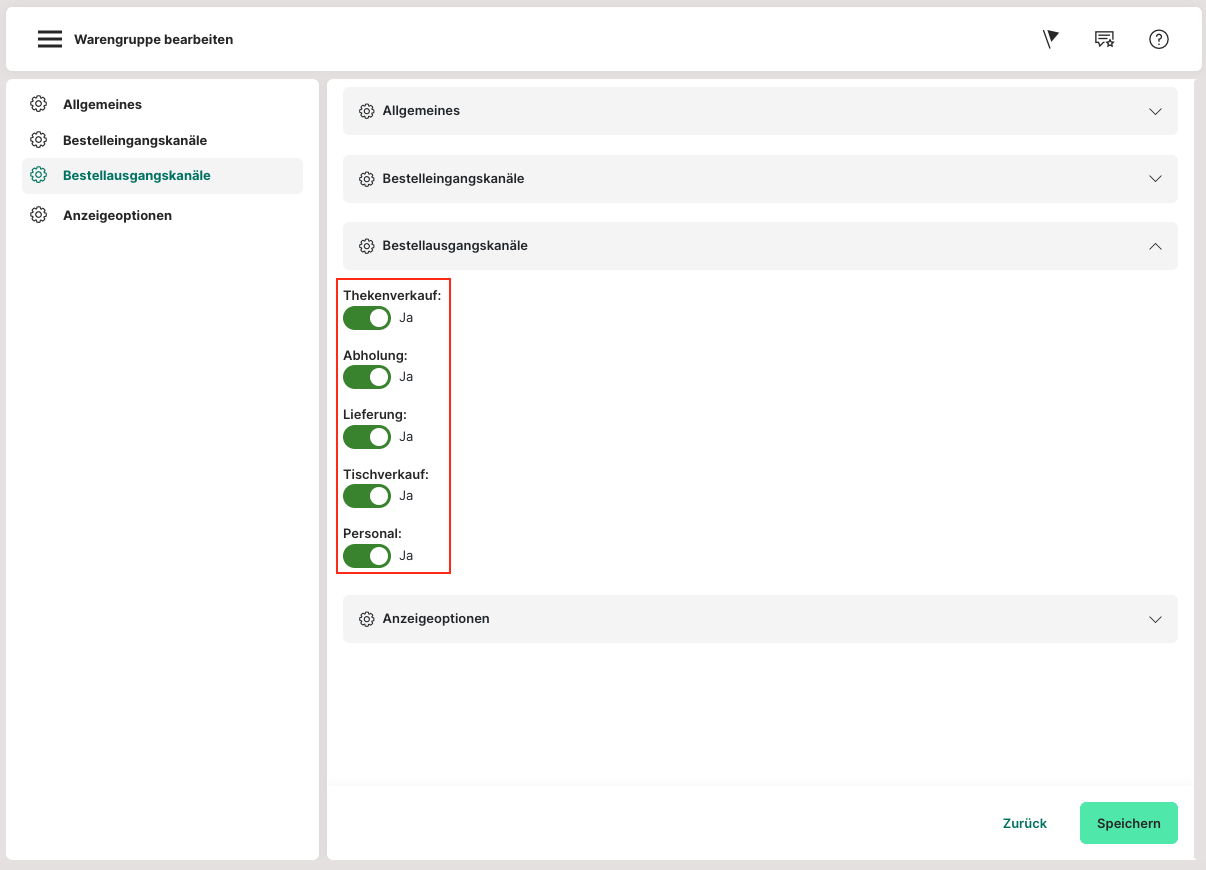
Task: Collapse the Bestellausgangskanäle section chevron
Action: click(1155, 246)
